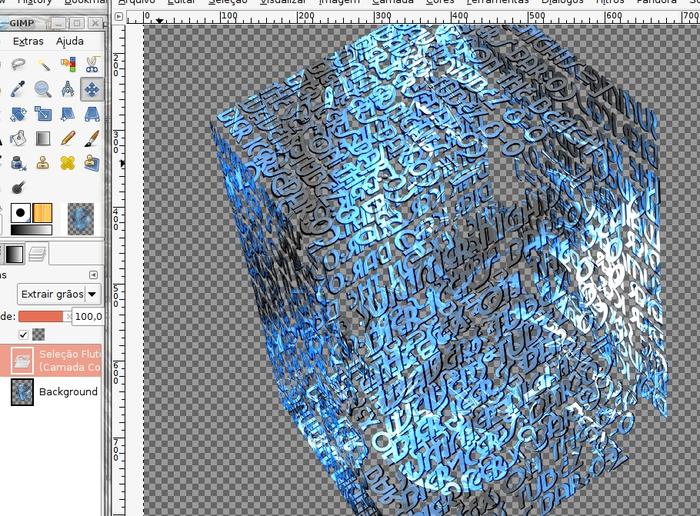Select the Shear tool

tap(67, 114)
